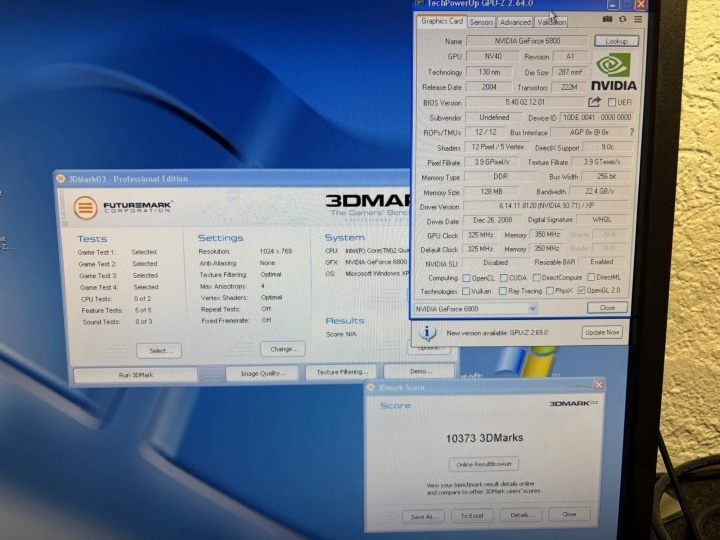Click the Technology 130 nm field
Image resolution: width=720 pixels, height=540 pixels.
tap(489, 72)
